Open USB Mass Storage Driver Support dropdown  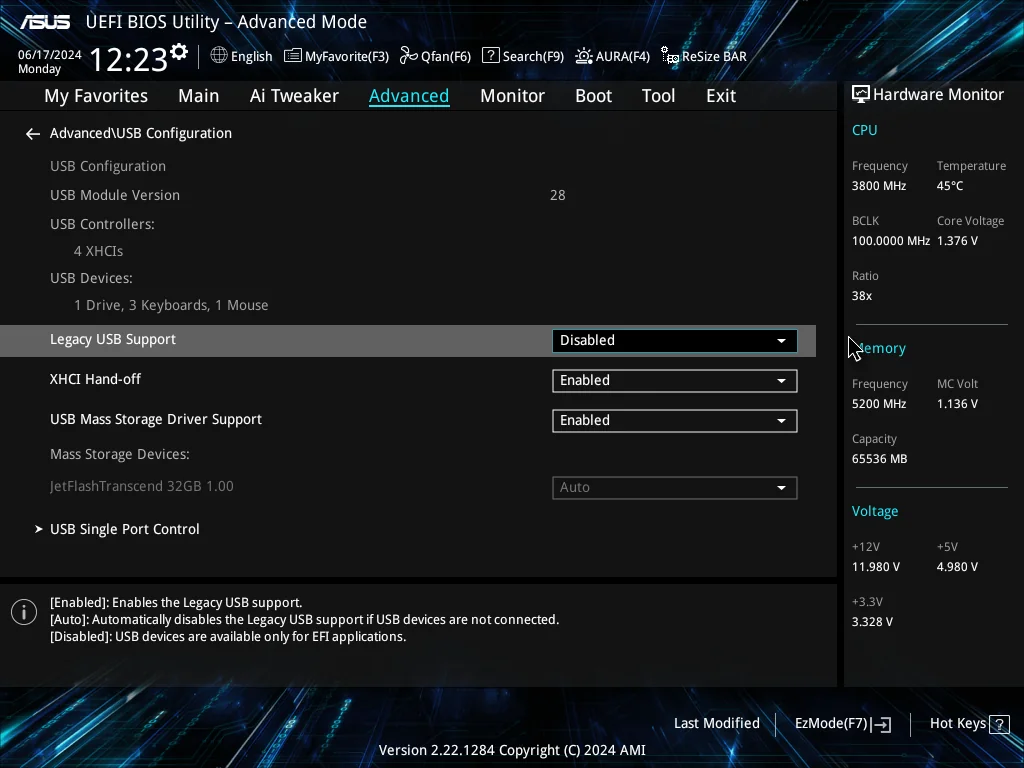click(675, 421)
